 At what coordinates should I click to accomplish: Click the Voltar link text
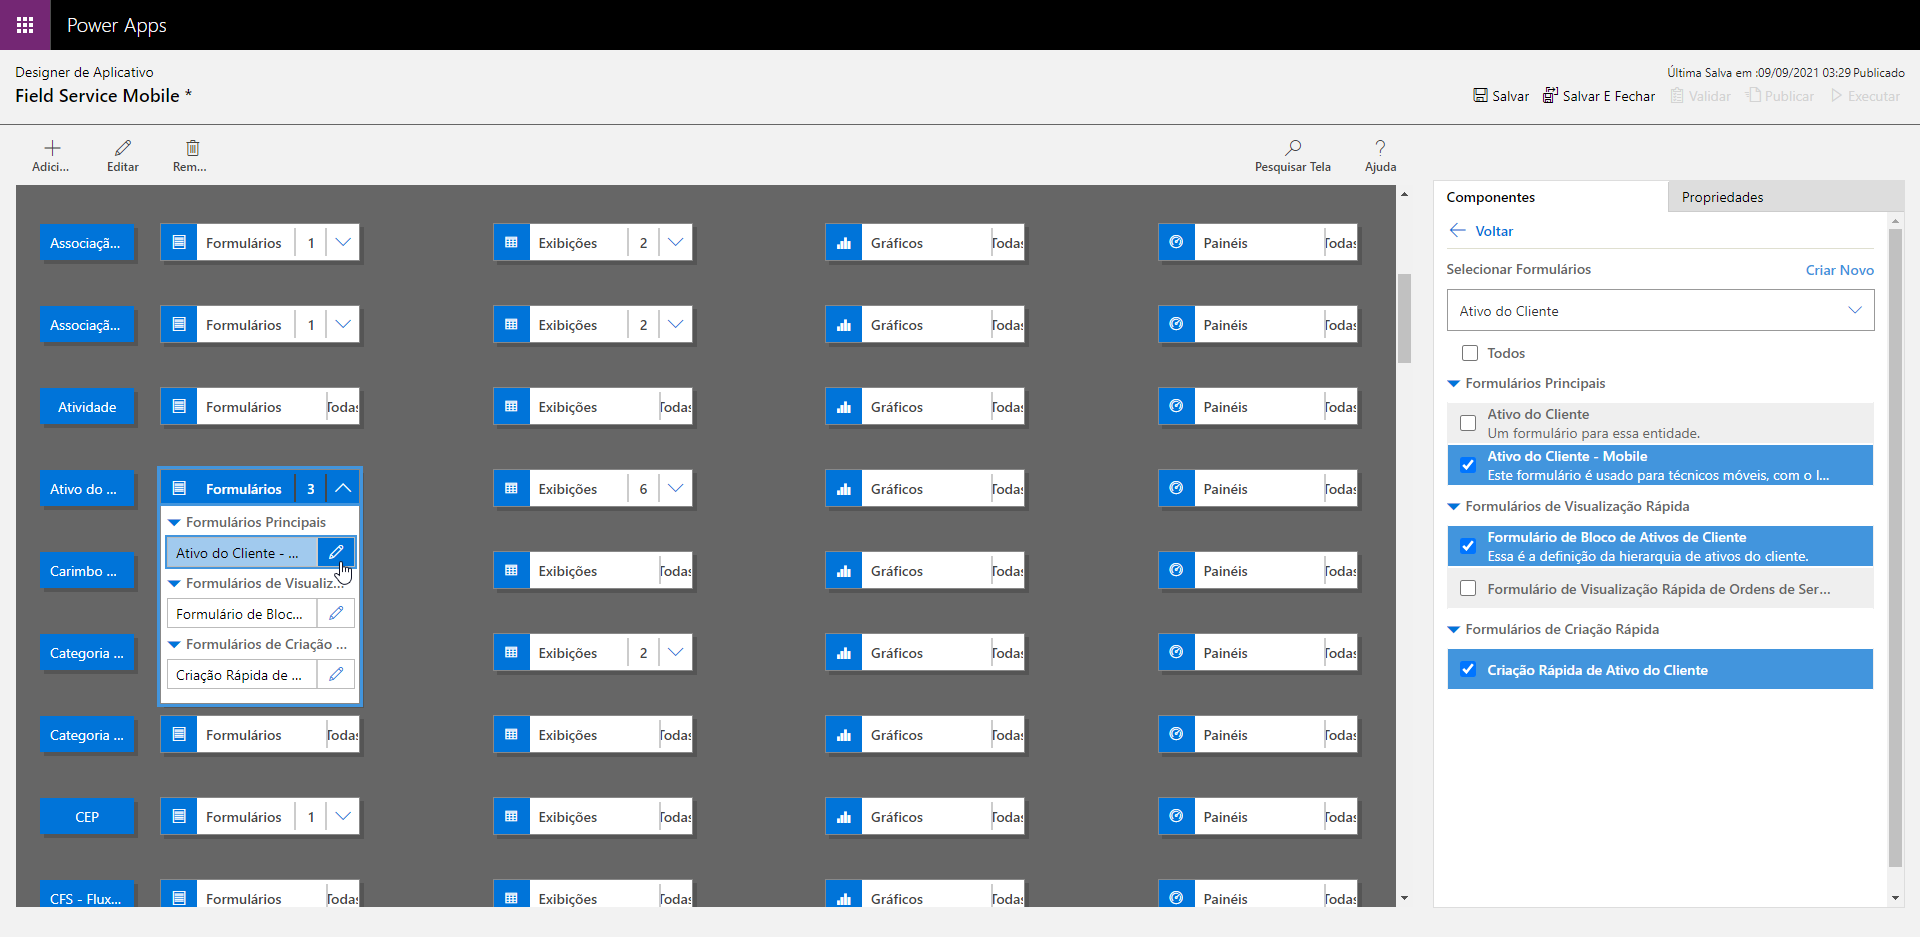tap(1494, 231)
